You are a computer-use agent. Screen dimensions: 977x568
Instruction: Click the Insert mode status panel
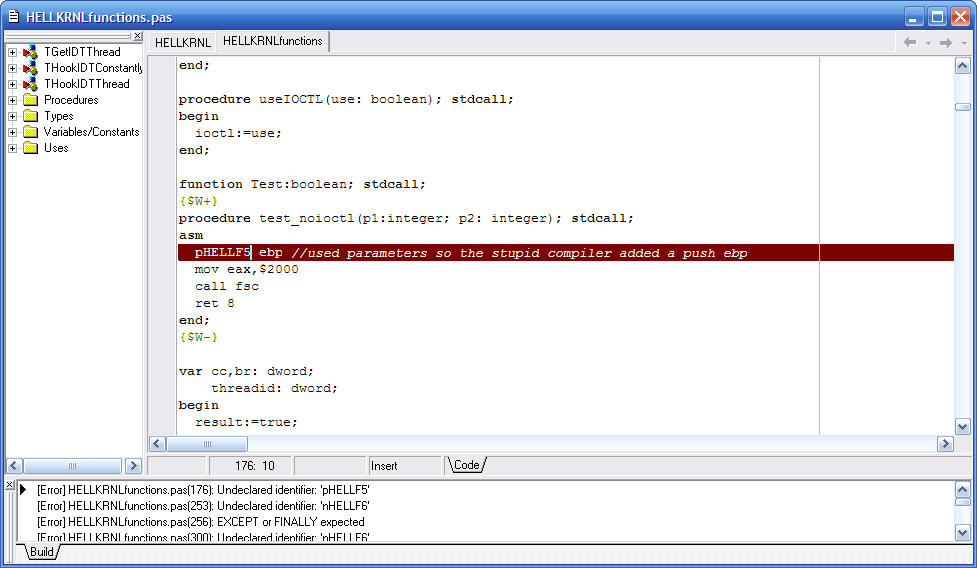[x=405, y=466]
